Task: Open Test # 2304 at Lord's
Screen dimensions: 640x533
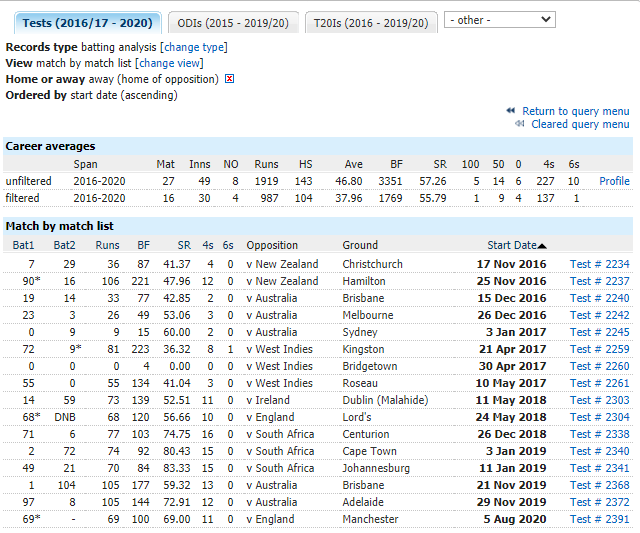Action: coord(600,417)
